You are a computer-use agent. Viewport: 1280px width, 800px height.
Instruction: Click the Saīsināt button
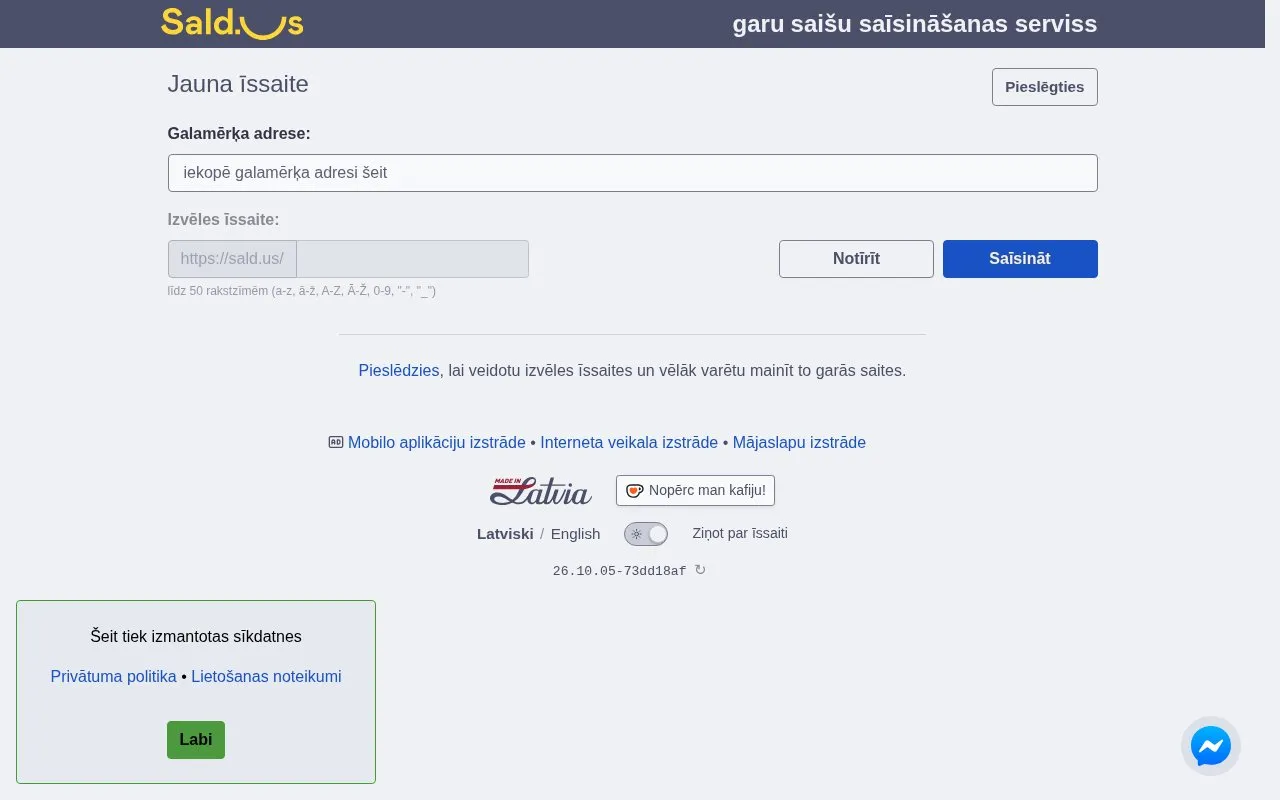(x=1020, y=259)
